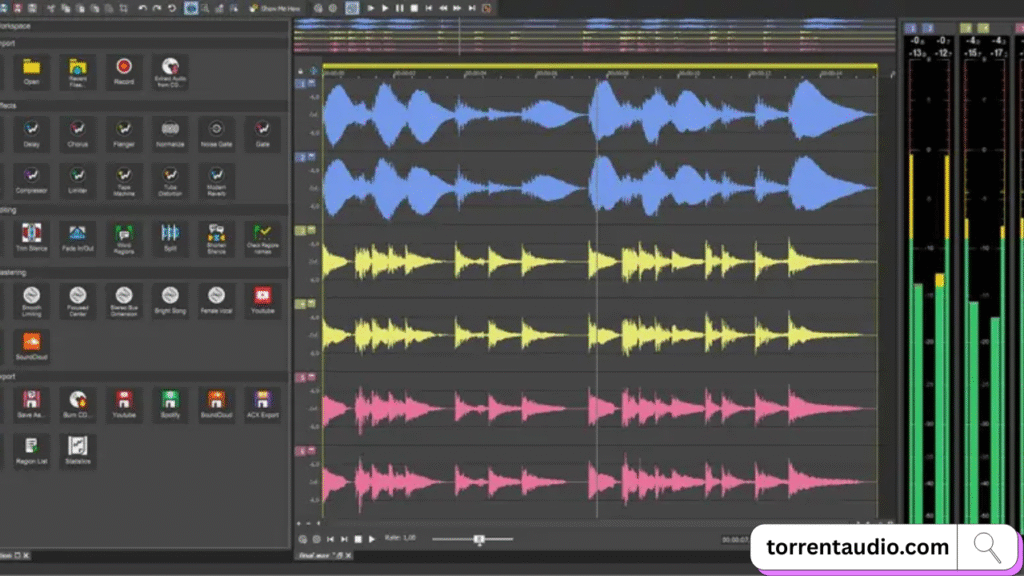Toggle channel 3 enable button on yellow track
This screenshot has width=1024, height=576.
pos(301,230)
